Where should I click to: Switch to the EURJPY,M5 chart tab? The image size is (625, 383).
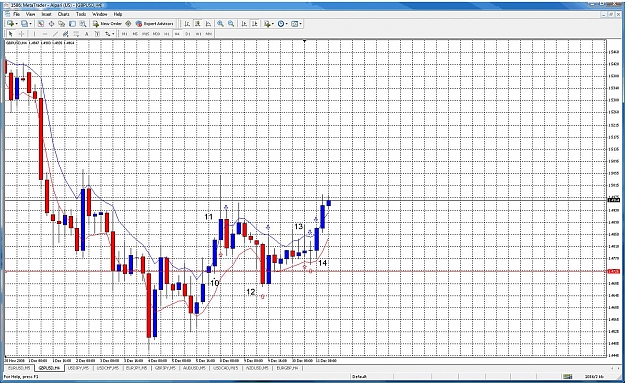(x=136, y=368)
